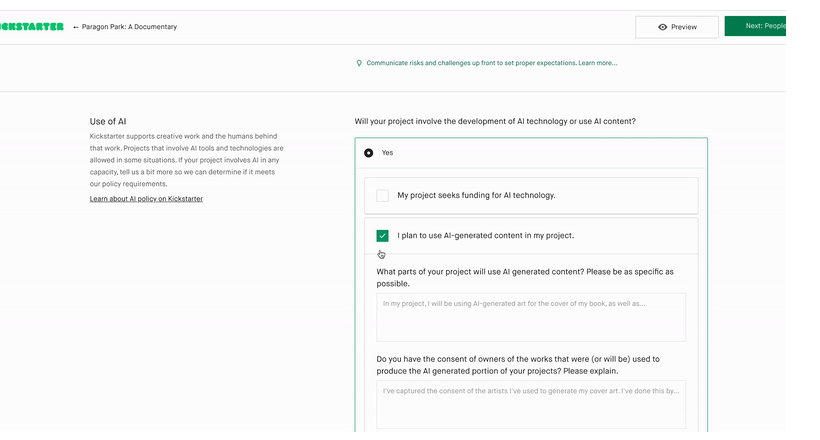
Task: Focus the consent of owners explanation field
Action: tap(531, 404)
